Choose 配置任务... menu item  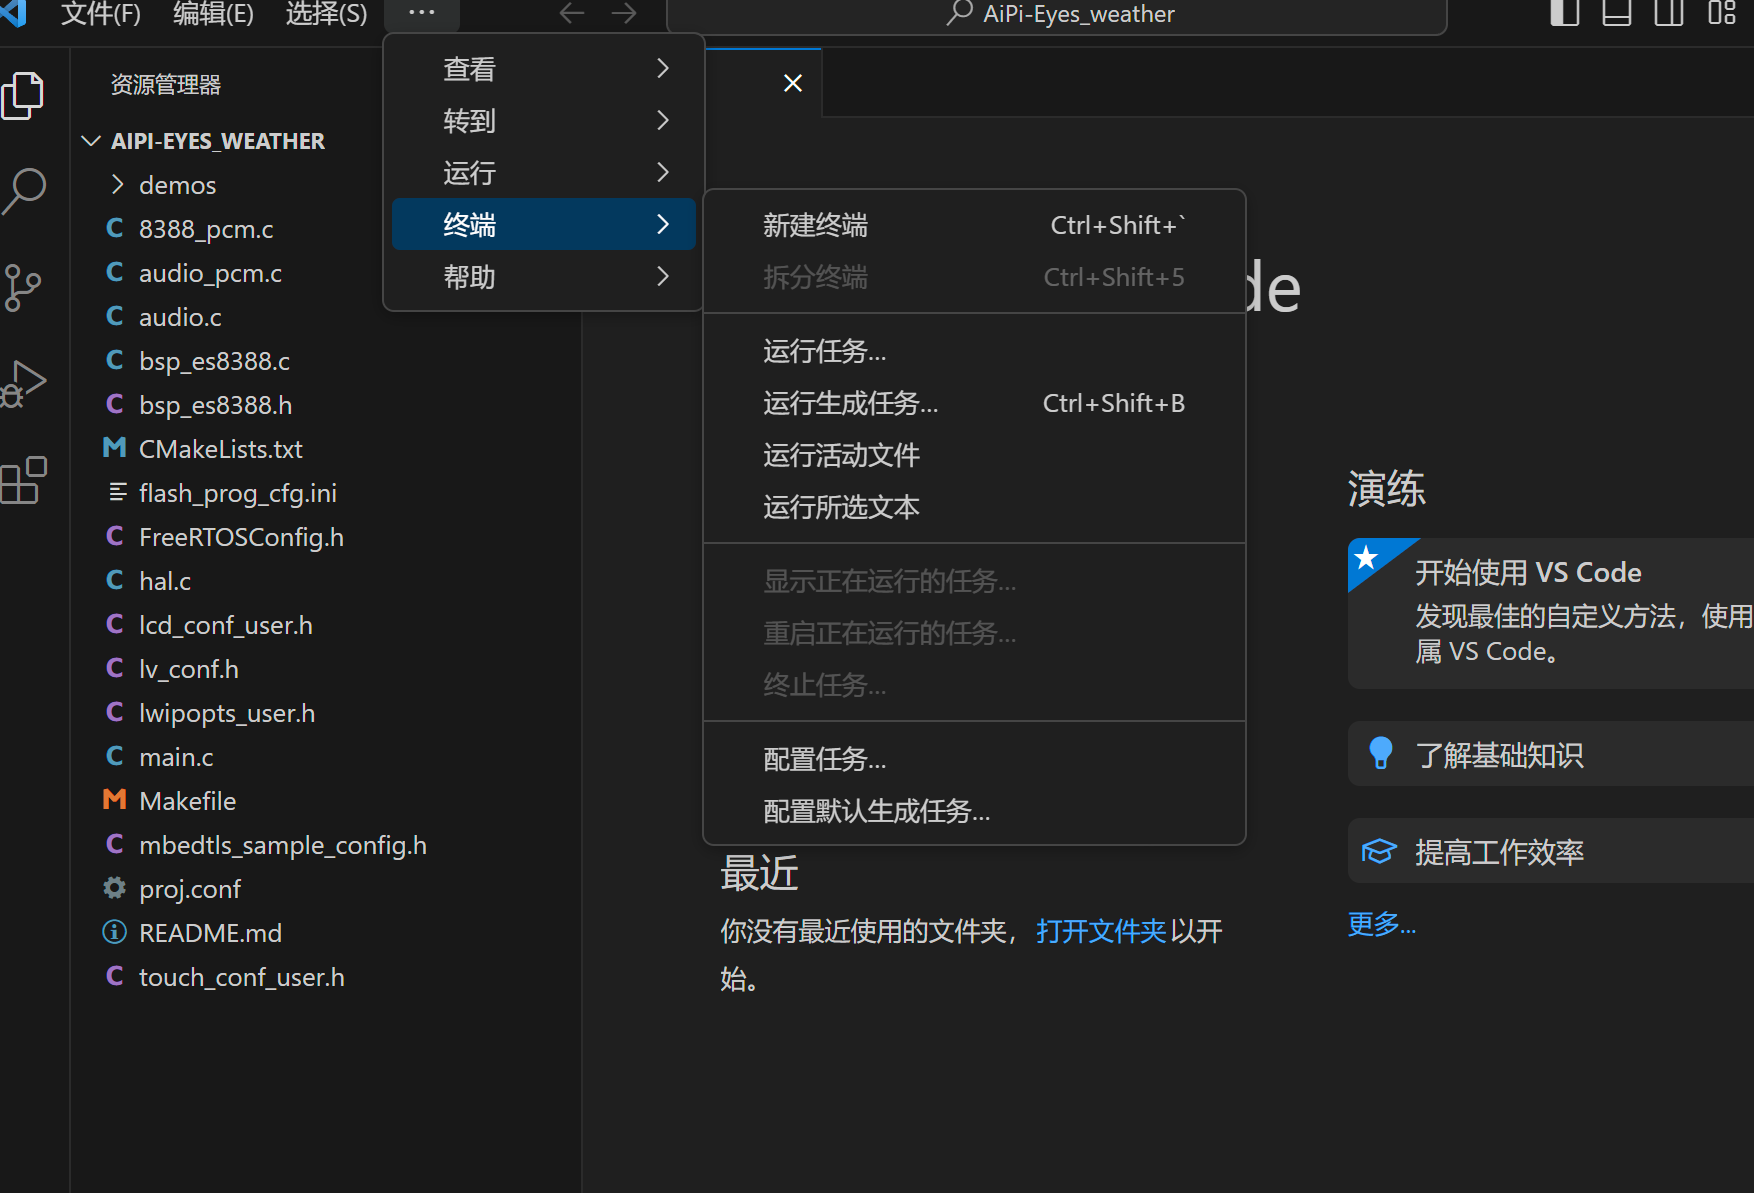point(974,759)
